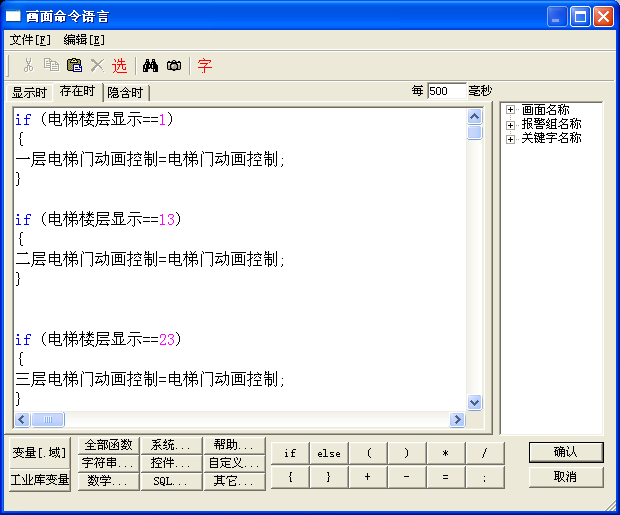Insert a left brace { button

tap(290, 477)
